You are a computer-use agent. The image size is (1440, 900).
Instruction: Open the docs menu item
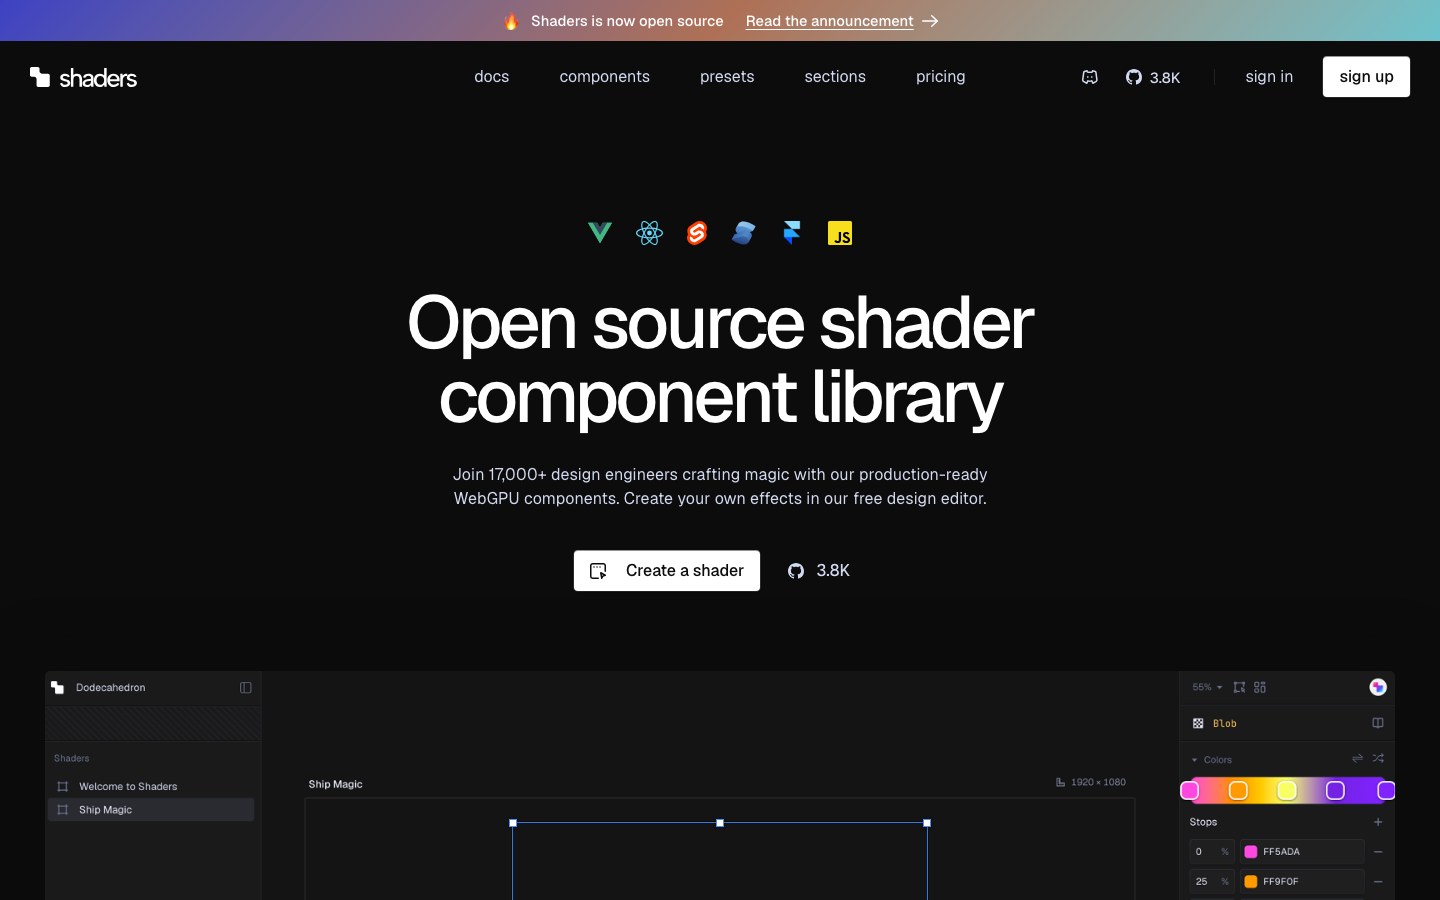(491, 77)
